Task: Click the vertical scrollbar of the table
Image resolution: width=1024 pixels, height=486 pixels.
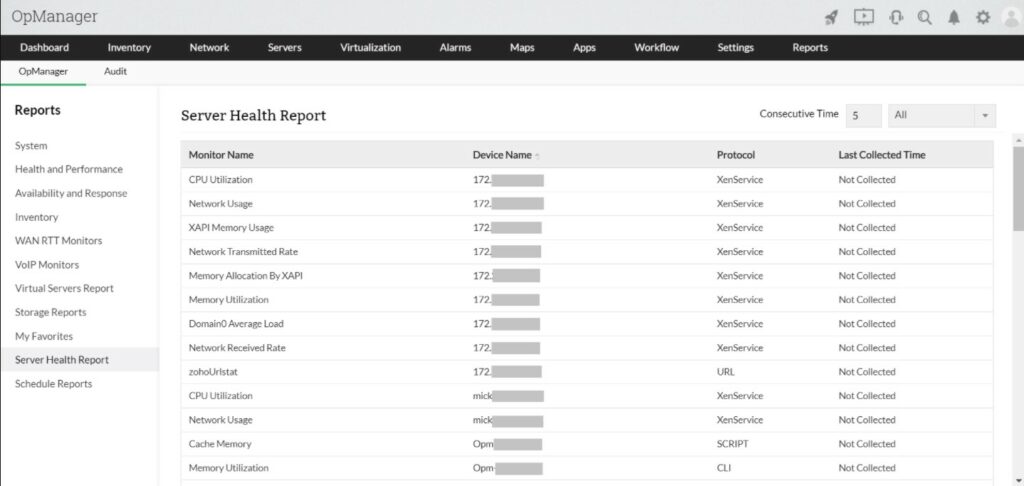Action: tap(1018, 188)
